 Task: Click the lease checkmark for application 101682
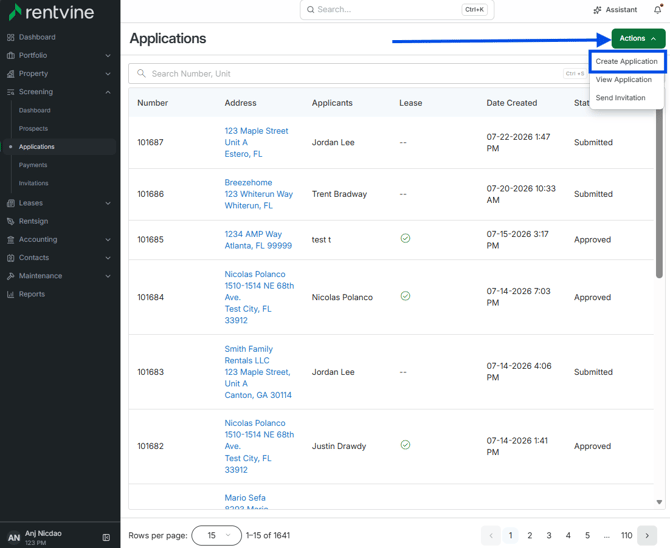pos(405,445)
